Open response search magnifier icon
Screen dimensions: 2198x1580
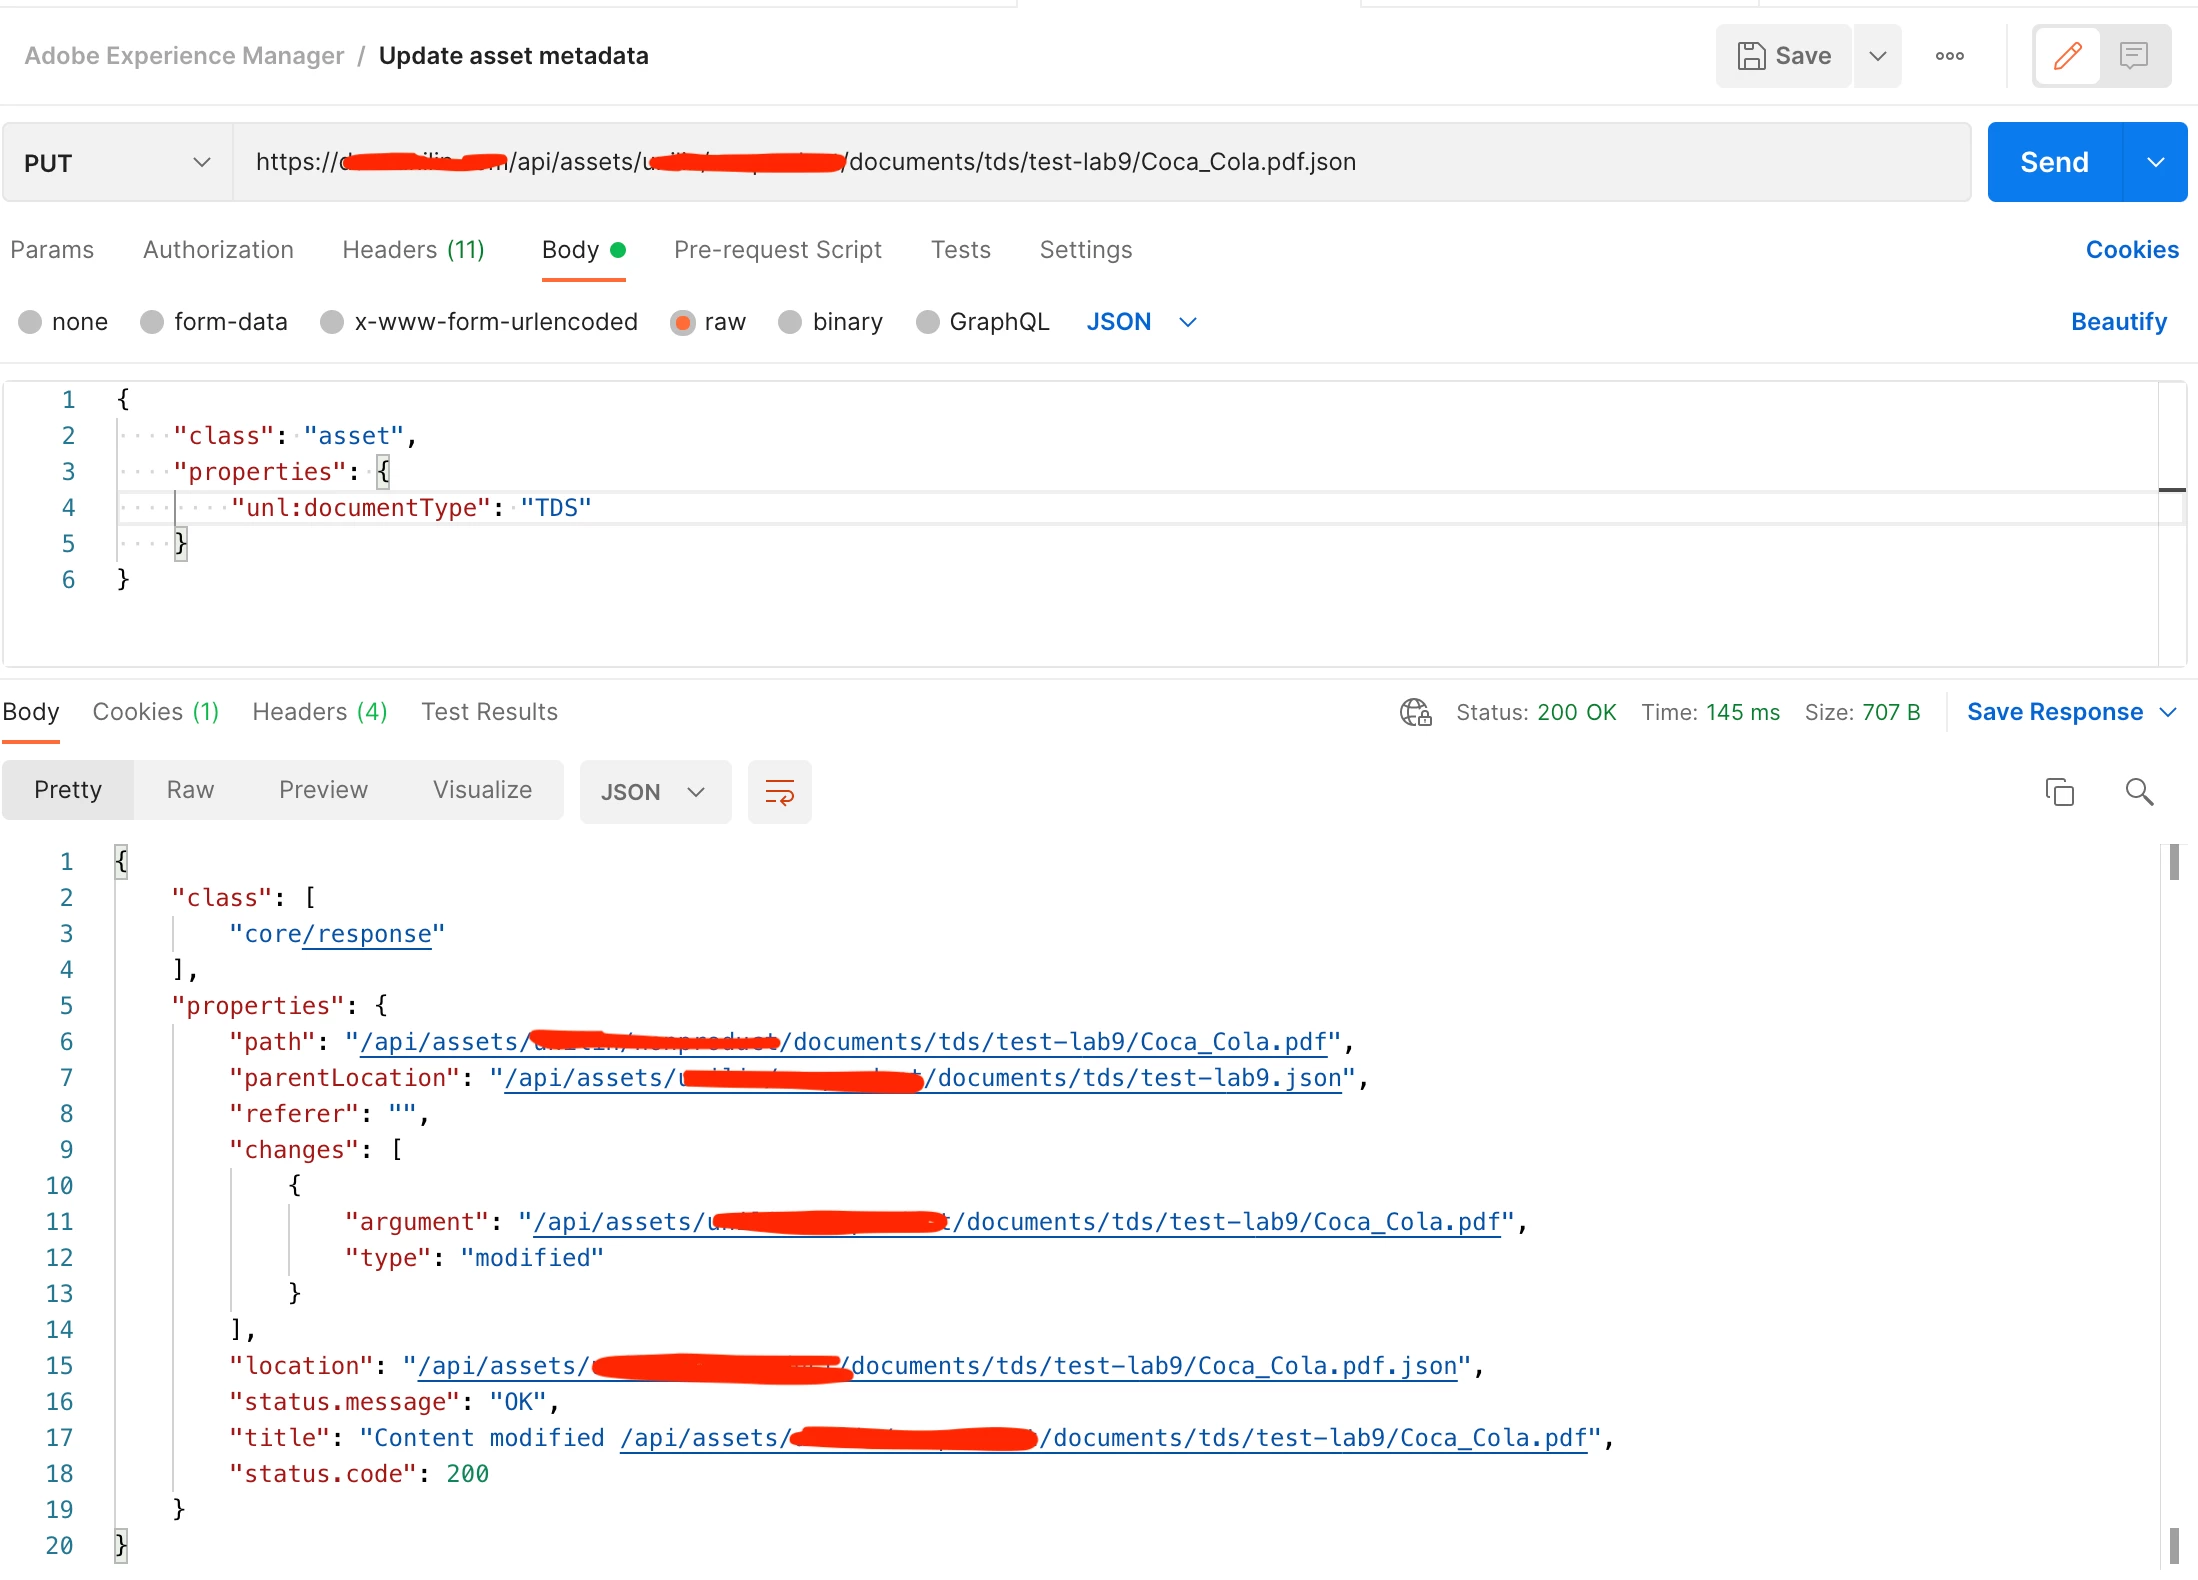(x=2139, y=792)
